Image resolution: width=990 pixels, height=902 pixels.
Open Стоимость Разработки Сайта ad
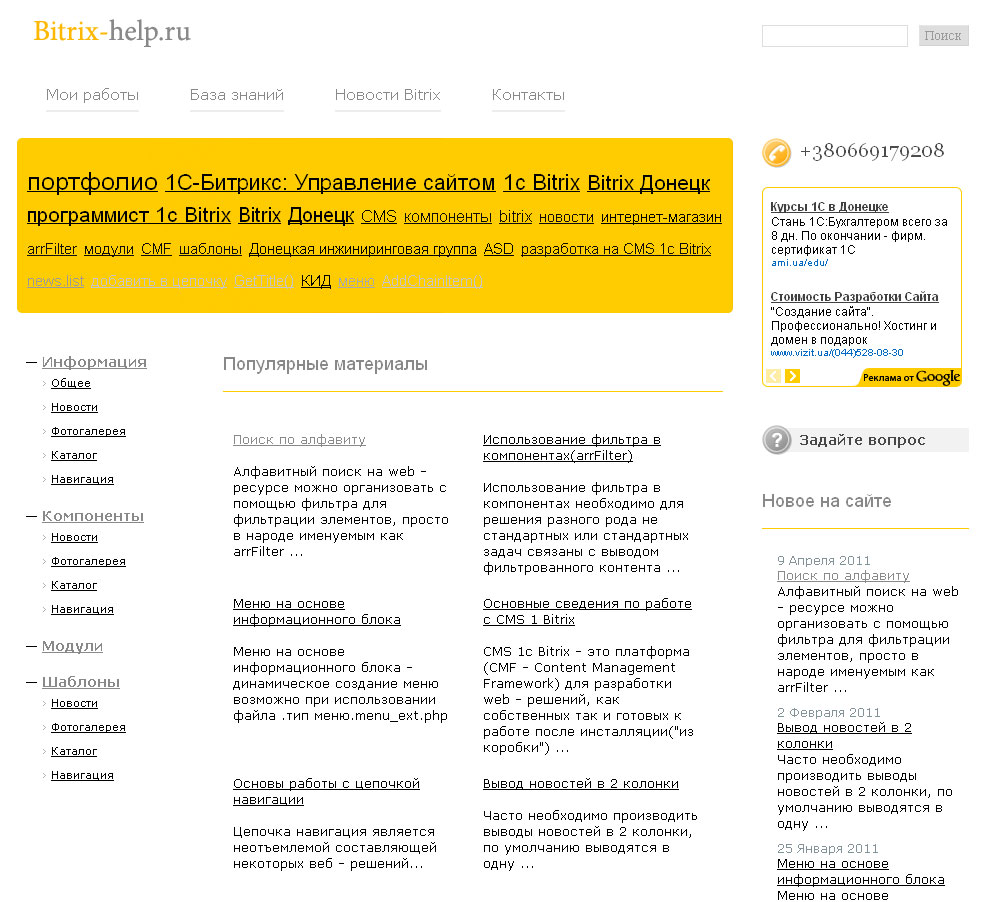click(x=854, y=297)
